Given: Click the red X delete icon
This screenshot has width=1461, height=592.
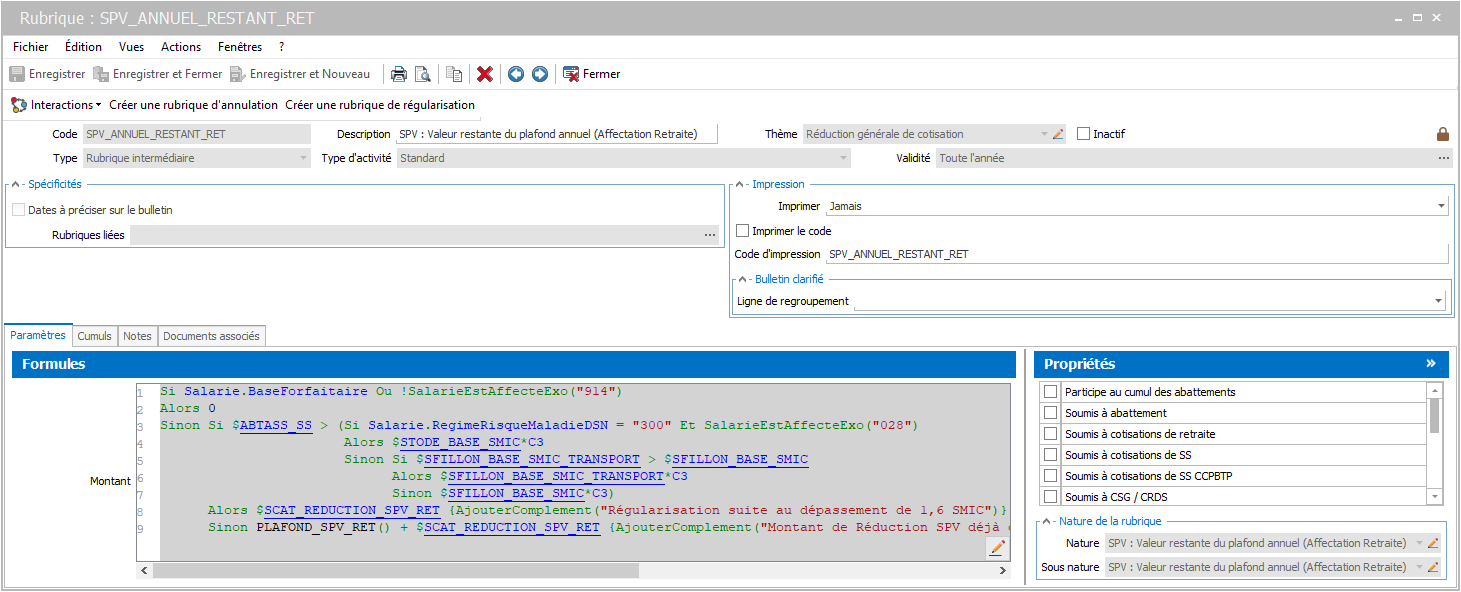Looking at the screenshot, I should (x=485, y=74).
